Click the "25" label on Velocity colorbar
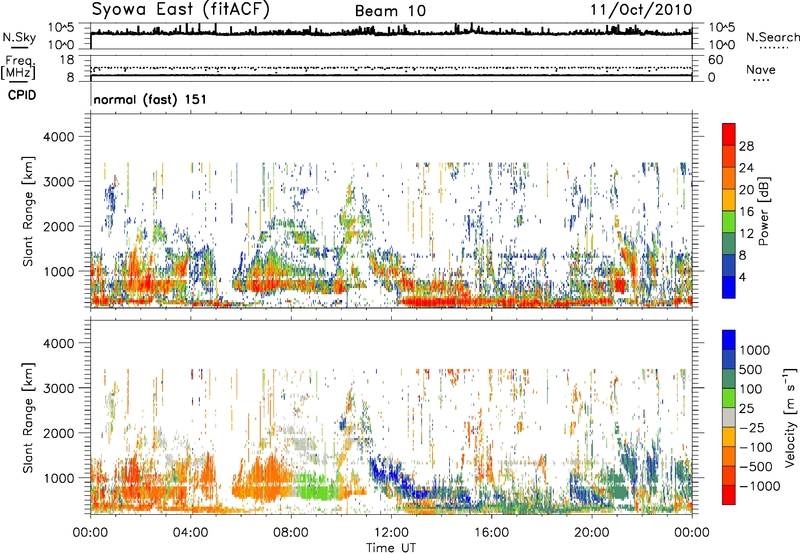Image resolution: width=800 pixels, height=554 pixels. click(748, 409)
